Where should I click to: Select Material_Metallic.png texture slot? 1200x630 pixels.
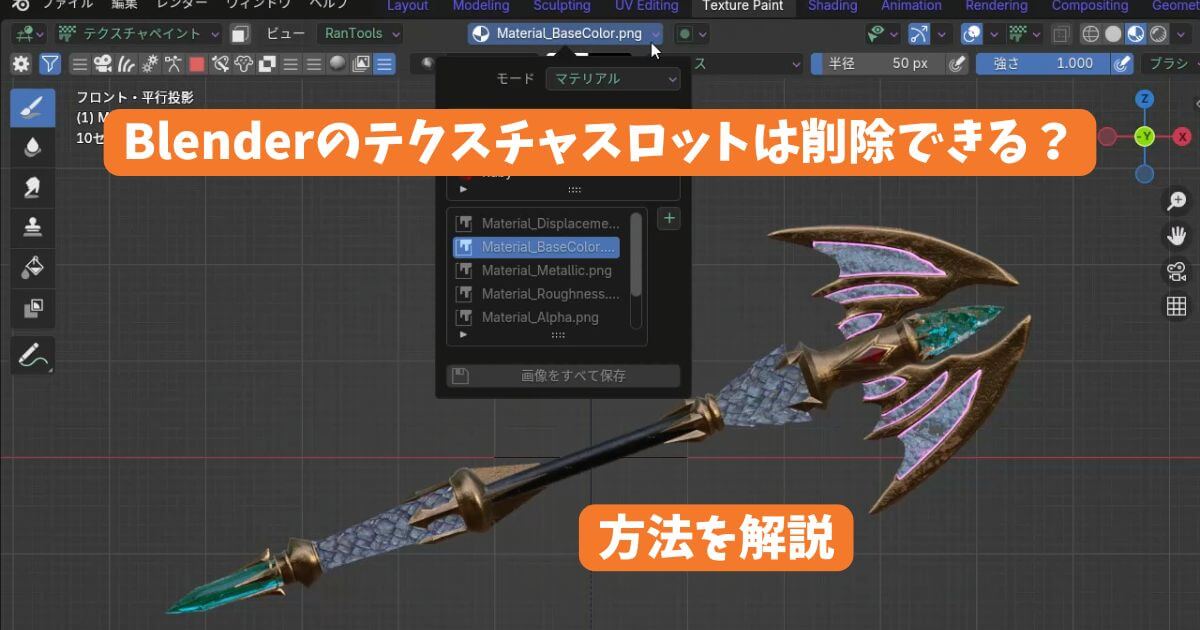coord(537,270)
